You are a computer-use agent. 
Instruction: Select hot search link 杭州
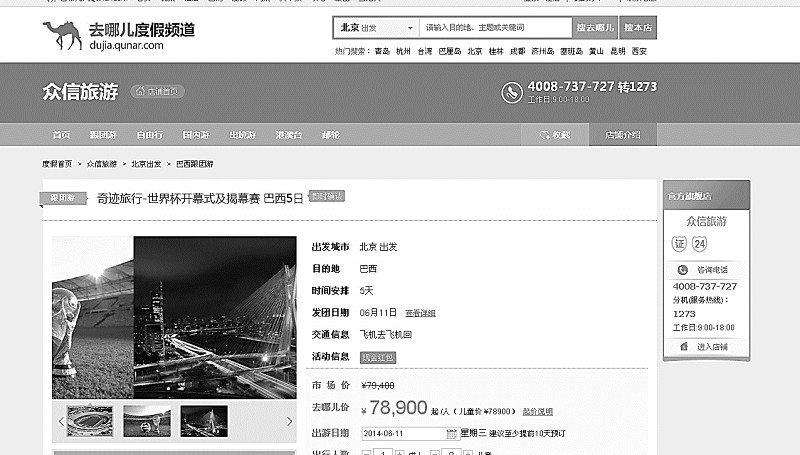(x=403, y=51)
